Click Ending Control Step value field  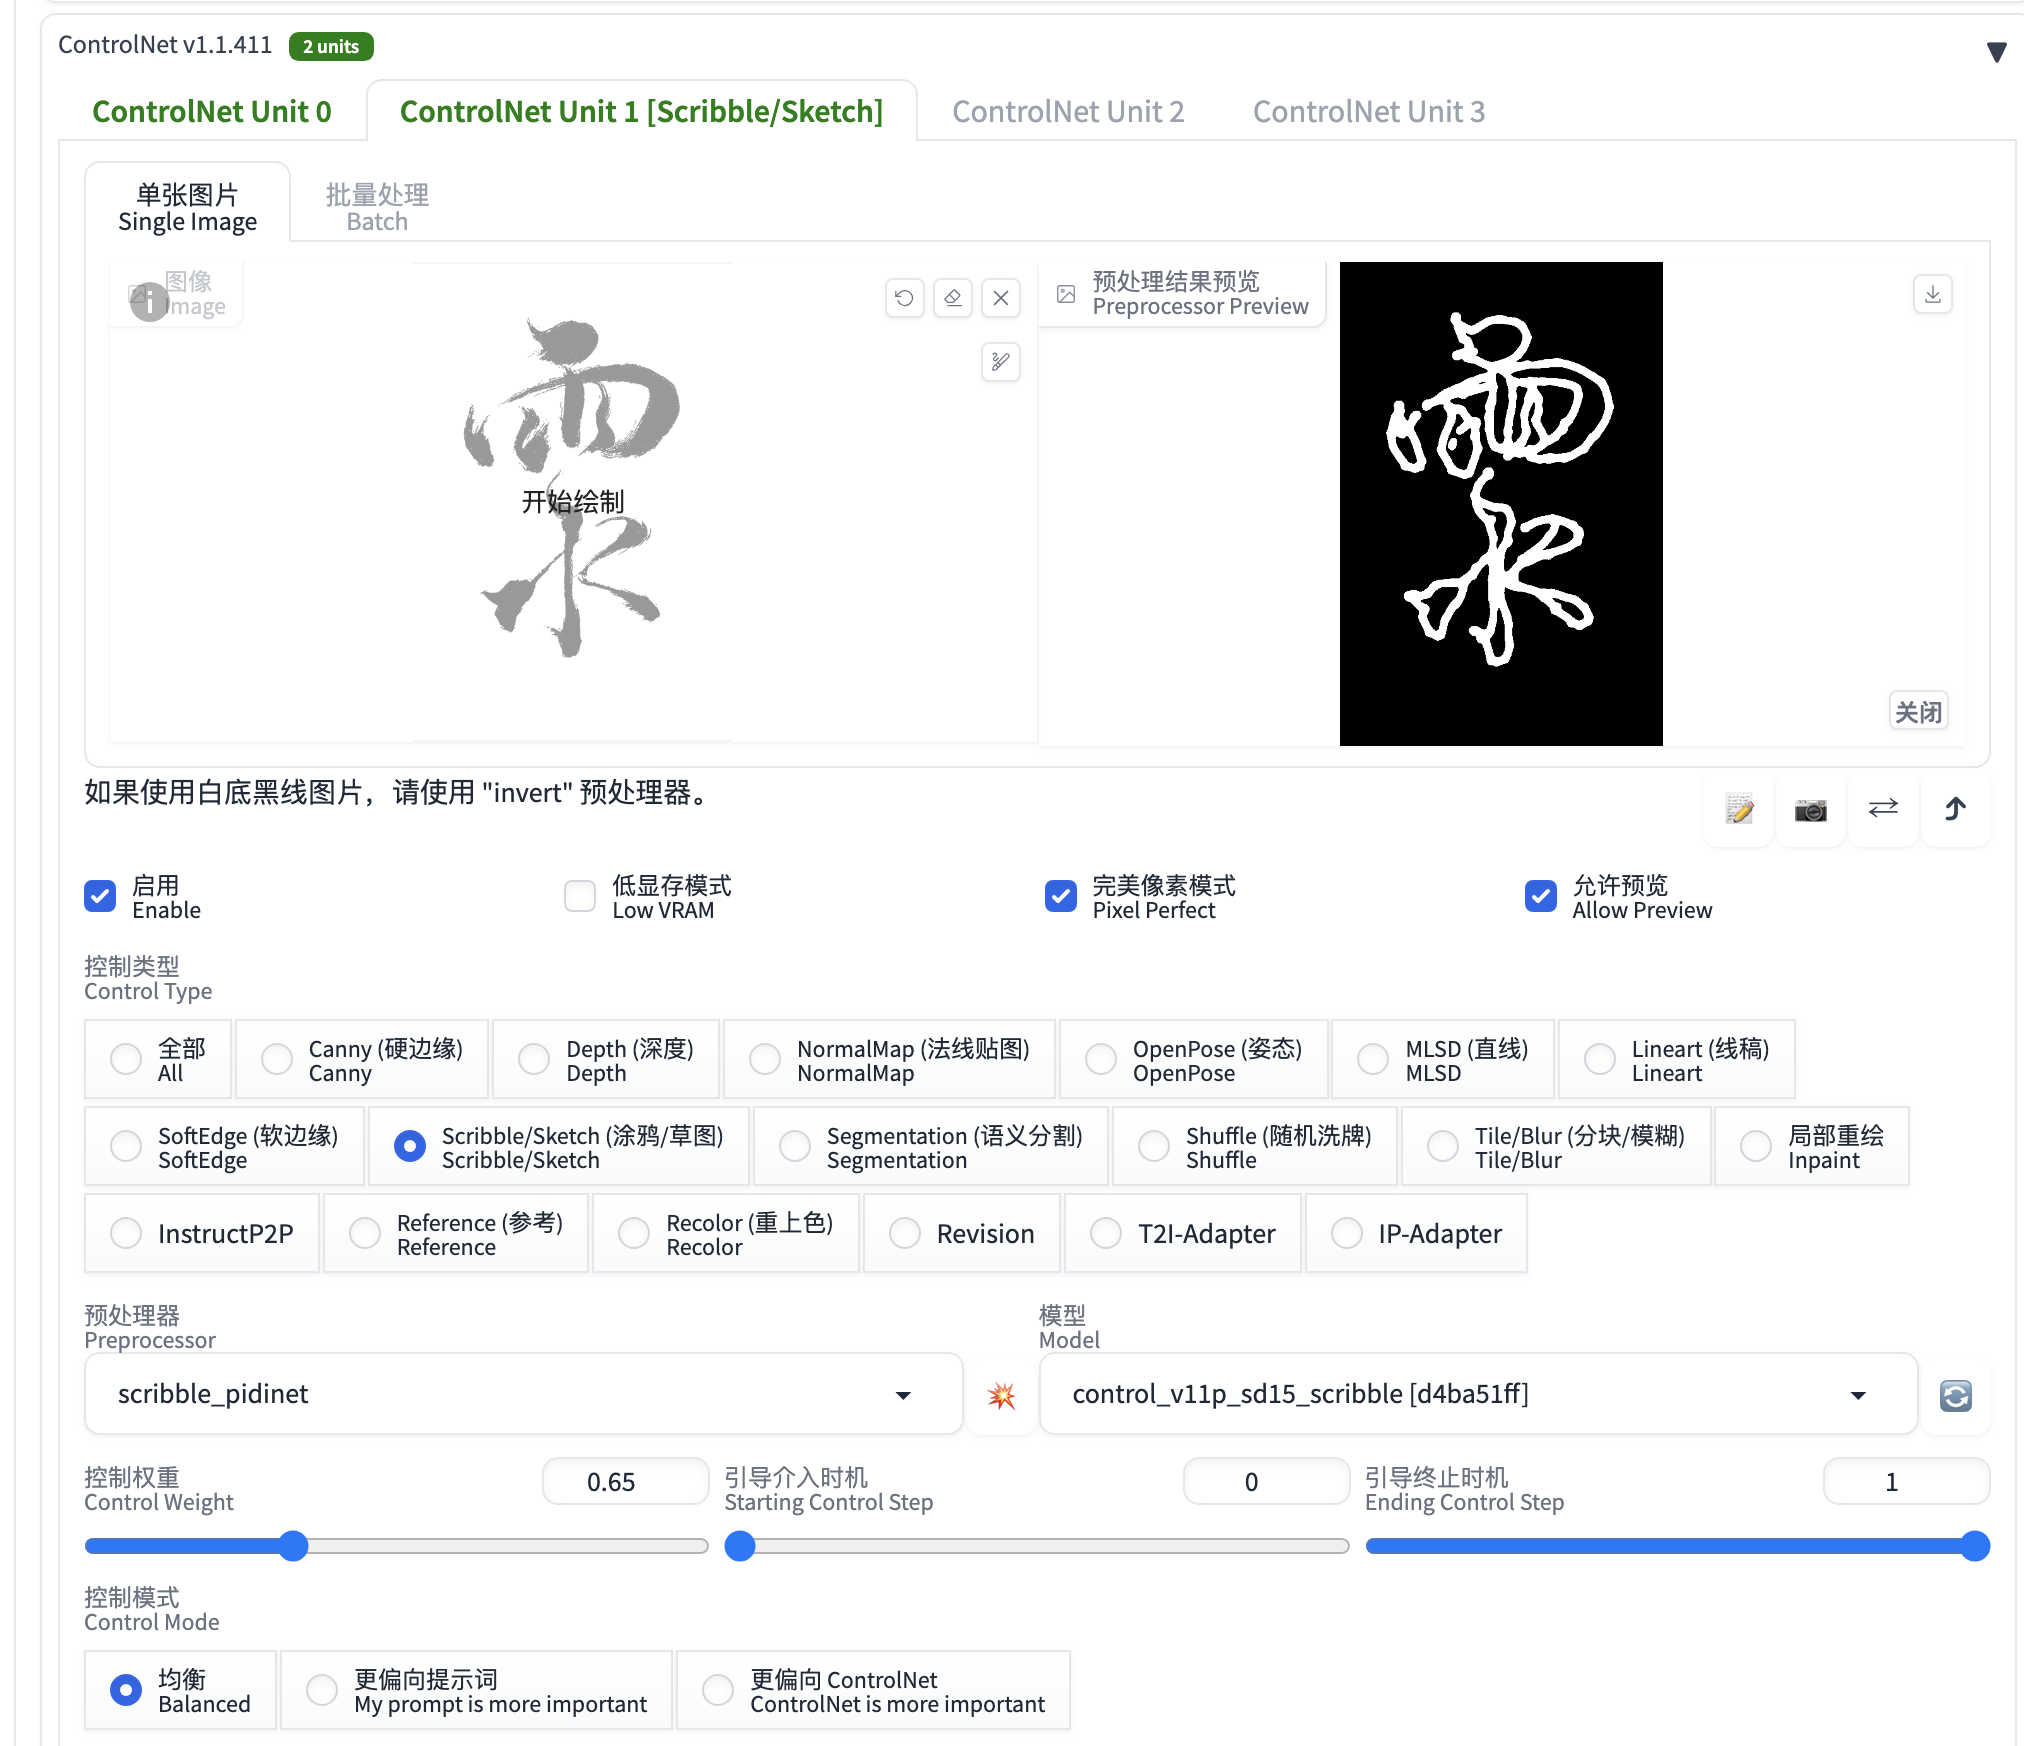[x=1906, y=1482]
